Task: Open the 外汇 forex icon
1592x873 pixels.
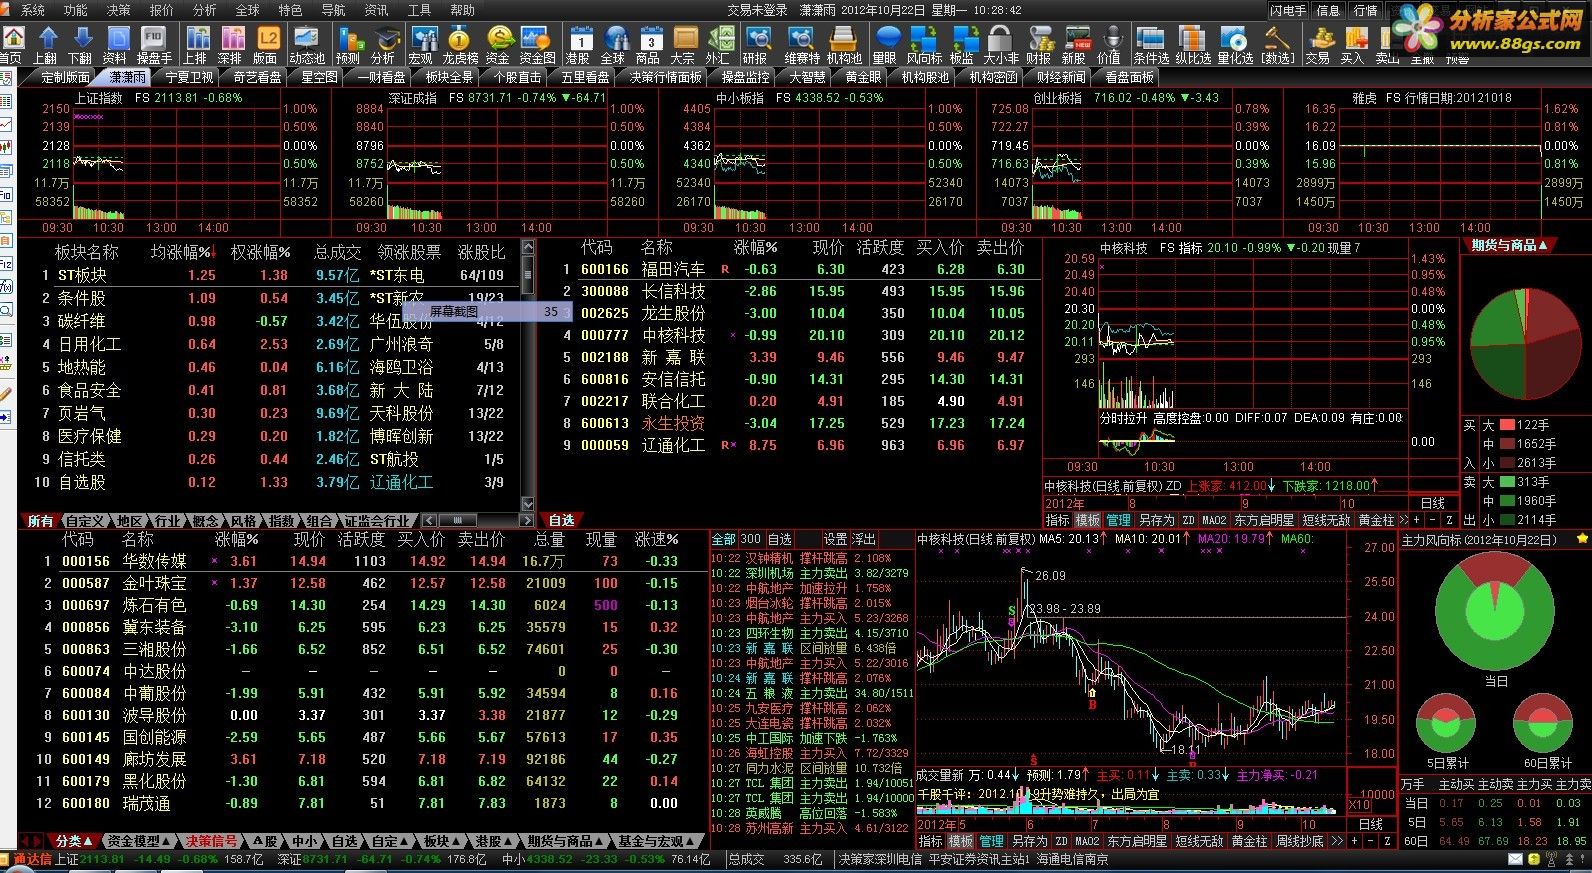Action: click(x=718, y=45)
